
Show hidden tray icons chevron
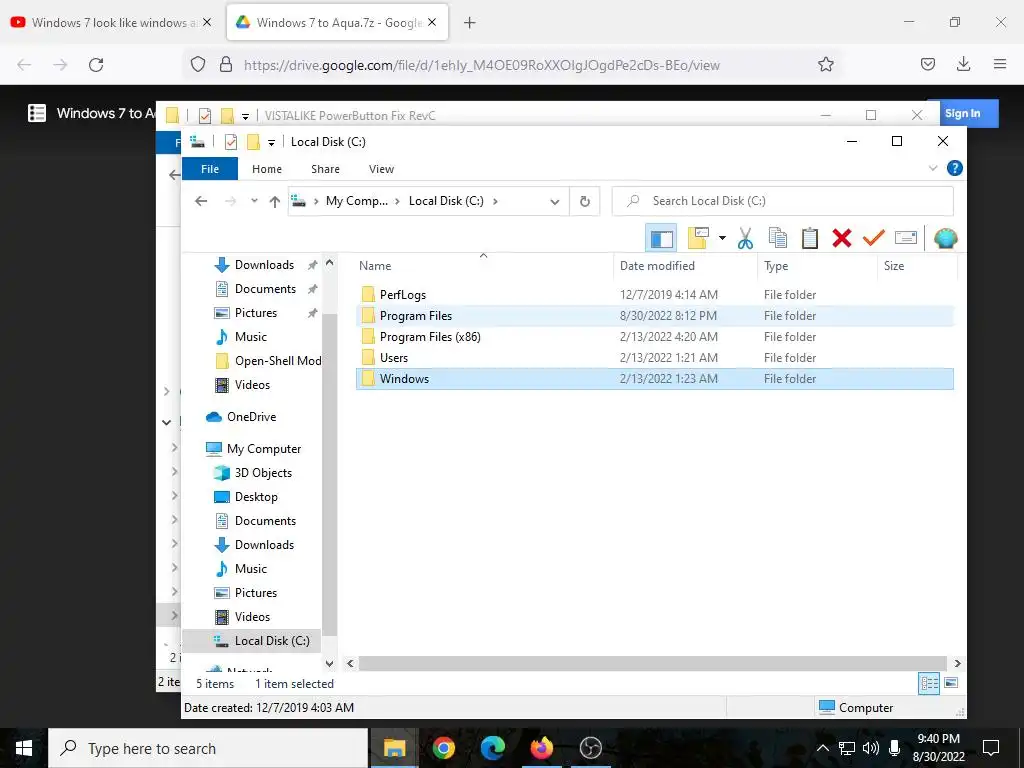tap(823, 748)
